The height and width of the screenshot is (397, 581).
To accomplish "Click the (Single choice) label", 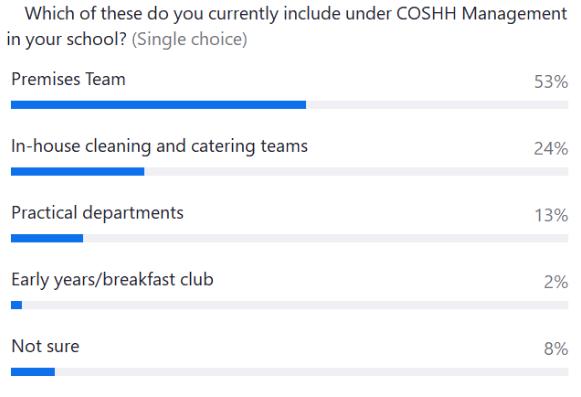I will click(x=189, y=39).
